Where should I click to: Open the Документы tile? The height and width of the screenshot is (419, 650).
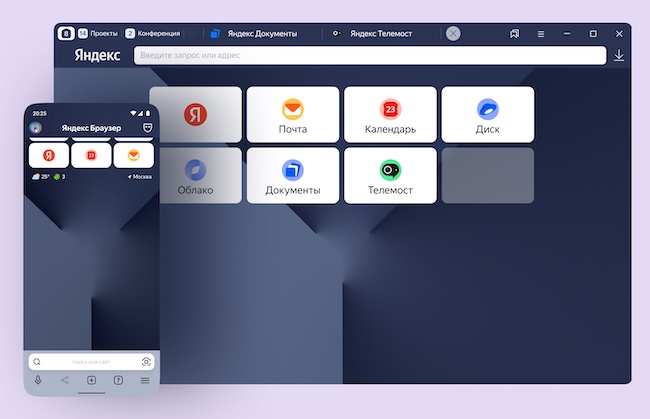tap(293, 175)
